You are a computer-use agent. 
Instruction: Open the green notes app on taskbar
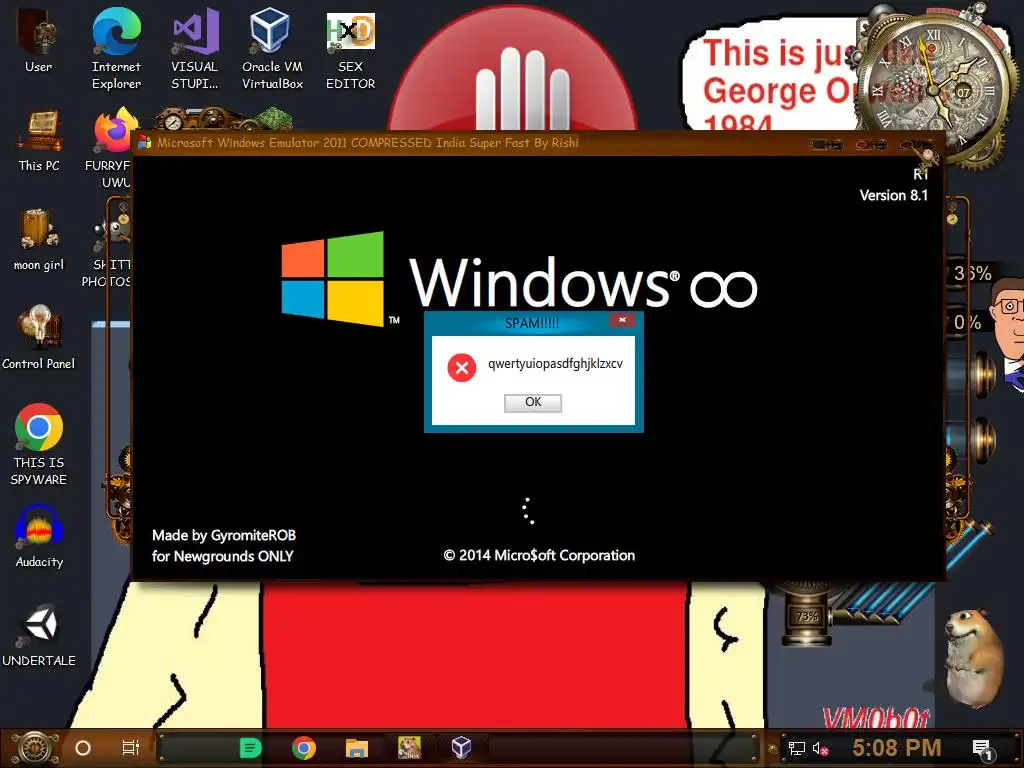[x=250, y=748]
